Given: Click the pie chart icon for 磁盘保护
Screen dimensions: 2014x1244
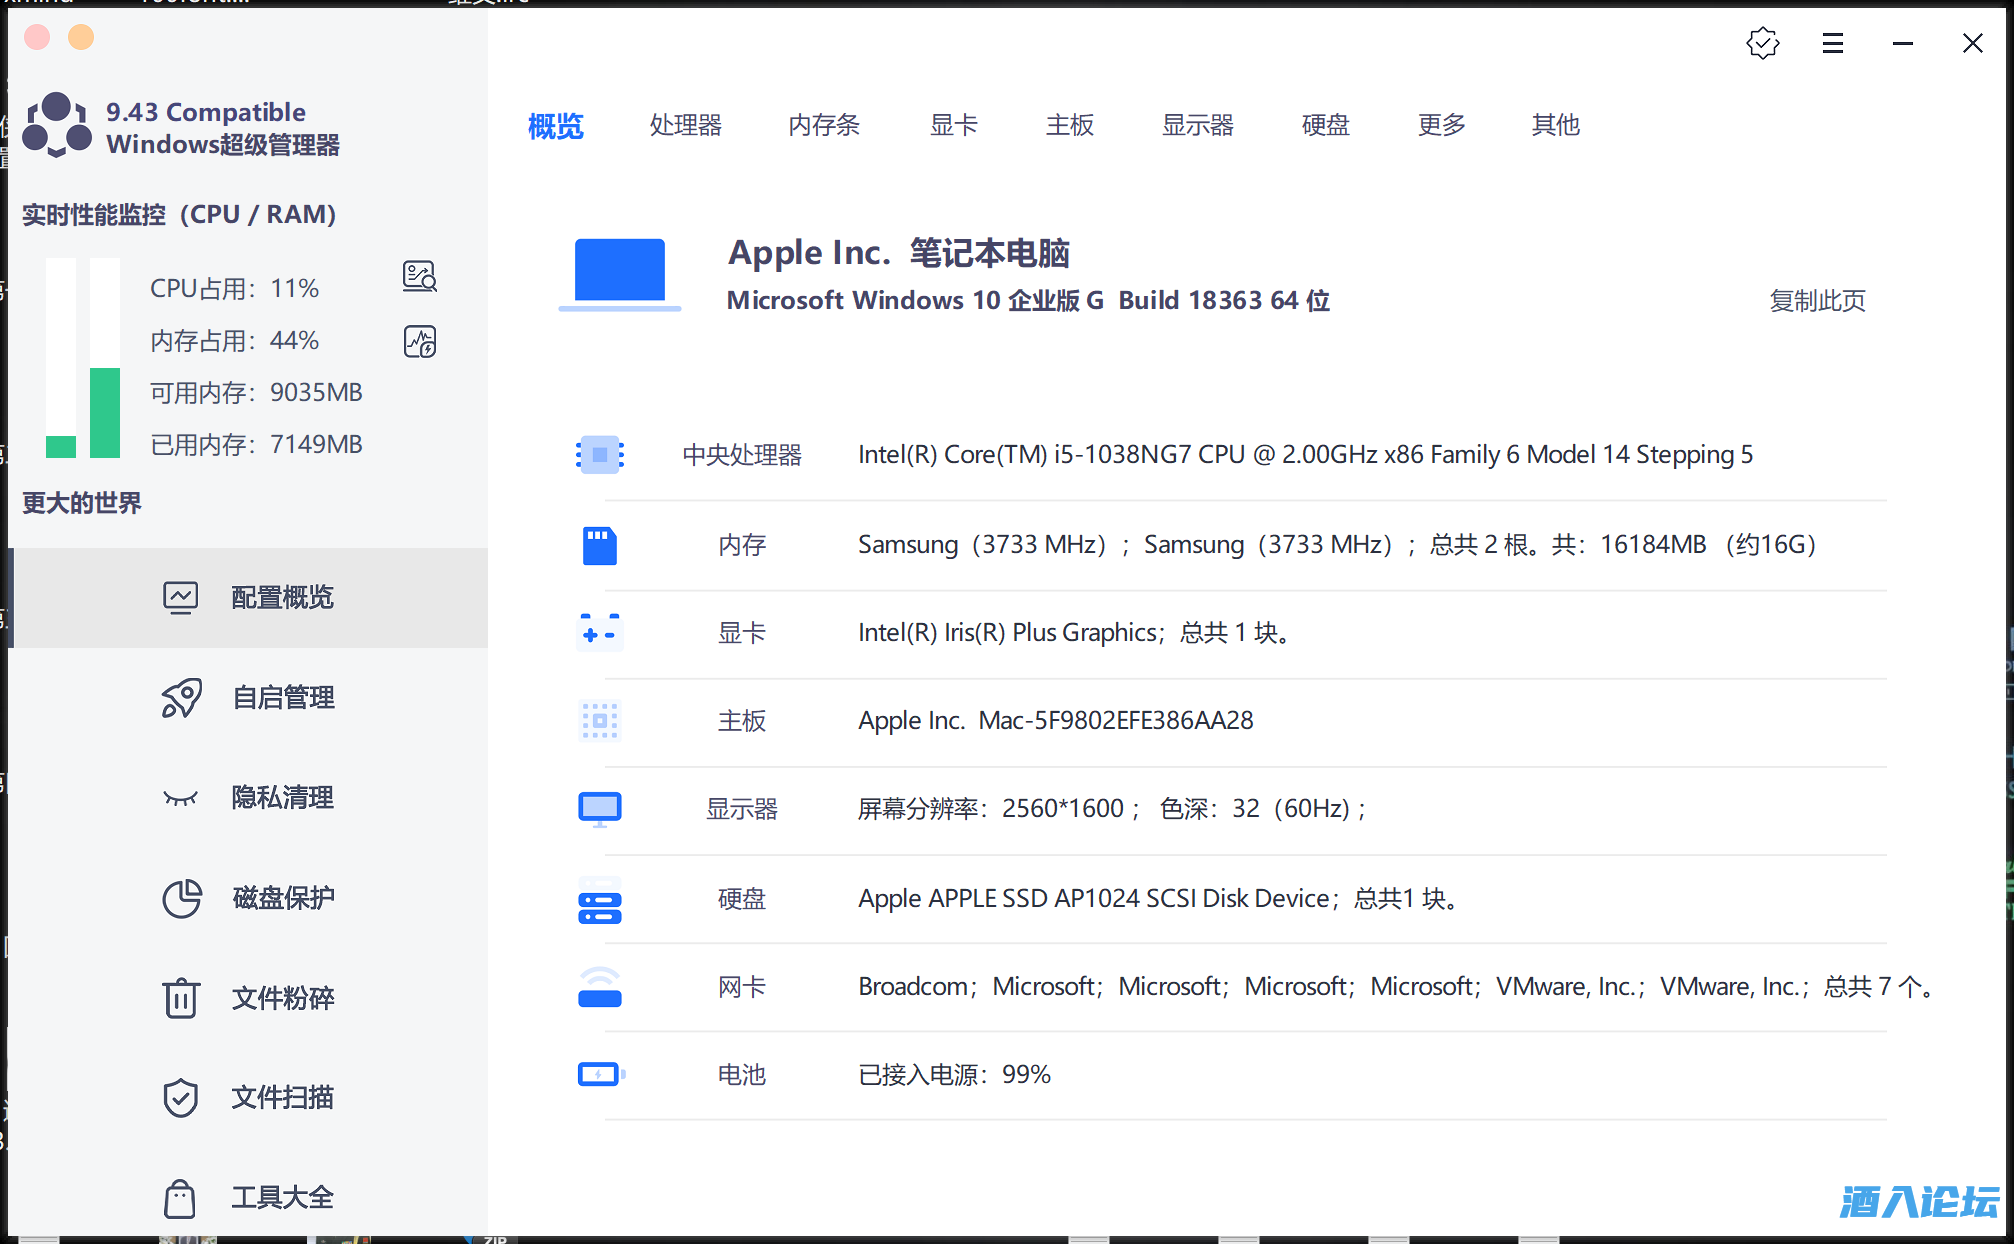Looking at the screenshot, I should (x=181, y=898).
